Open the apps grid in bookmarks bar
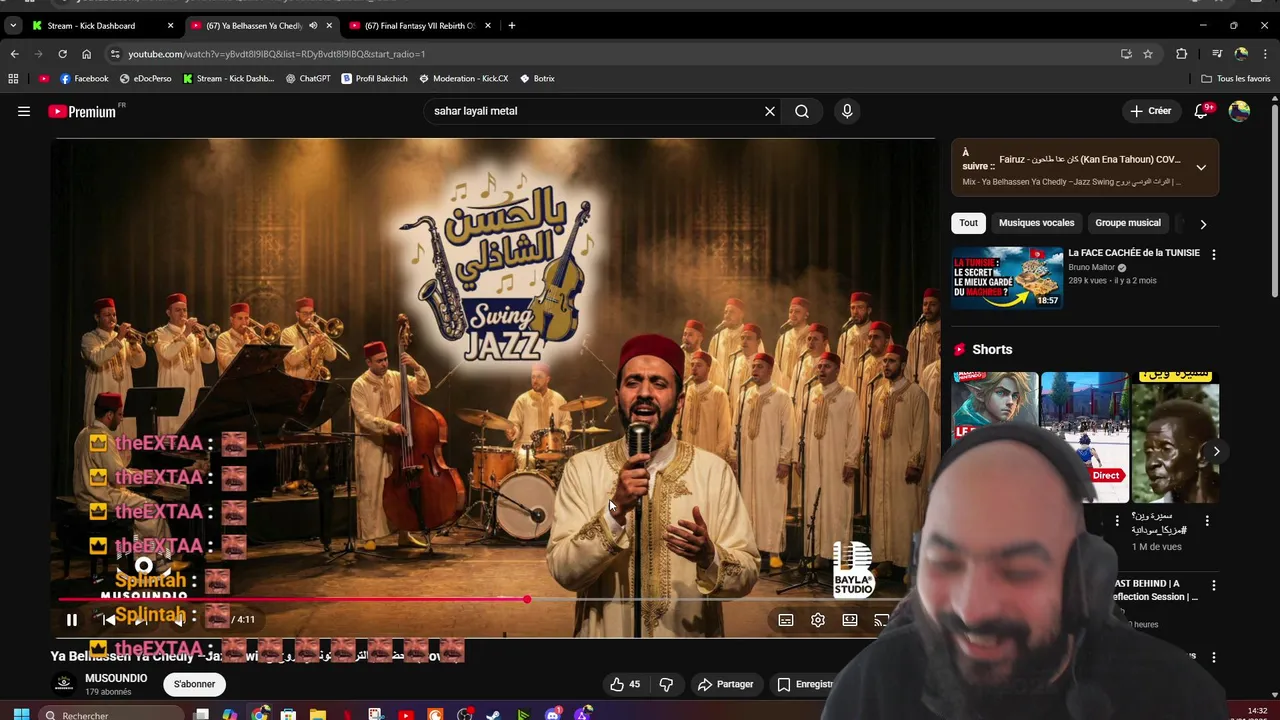The width and height of the screenshot is (1280, 720). point(13,78)
